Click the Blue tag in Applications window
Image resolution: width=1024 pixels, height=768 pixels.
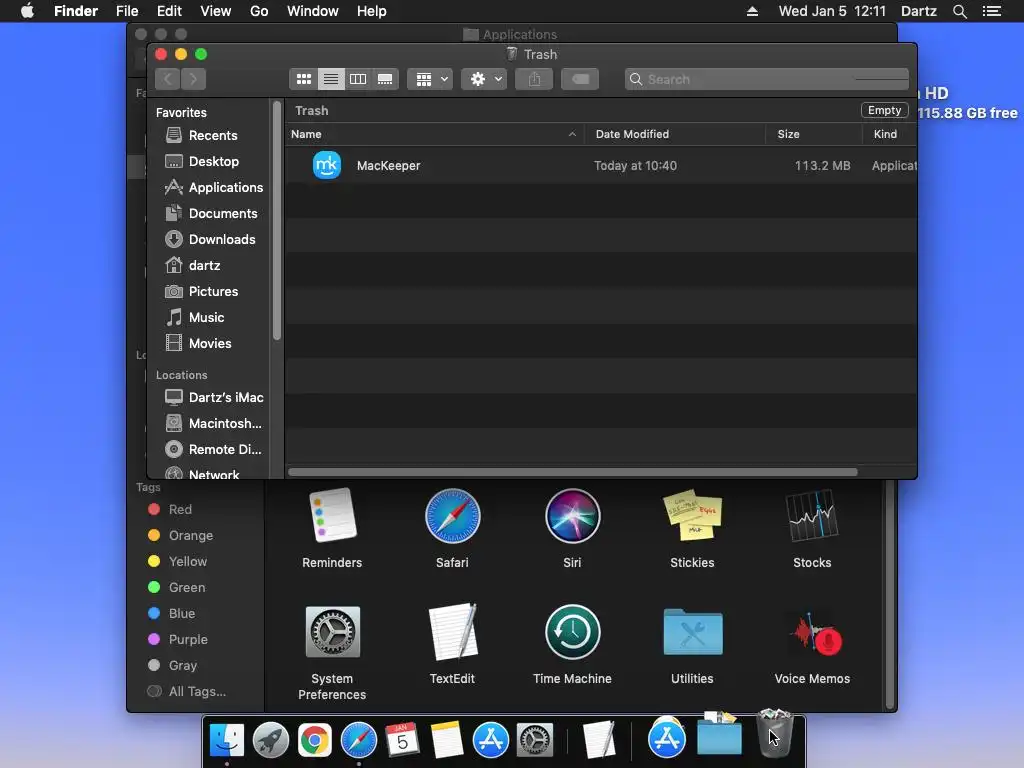[171, 614]
